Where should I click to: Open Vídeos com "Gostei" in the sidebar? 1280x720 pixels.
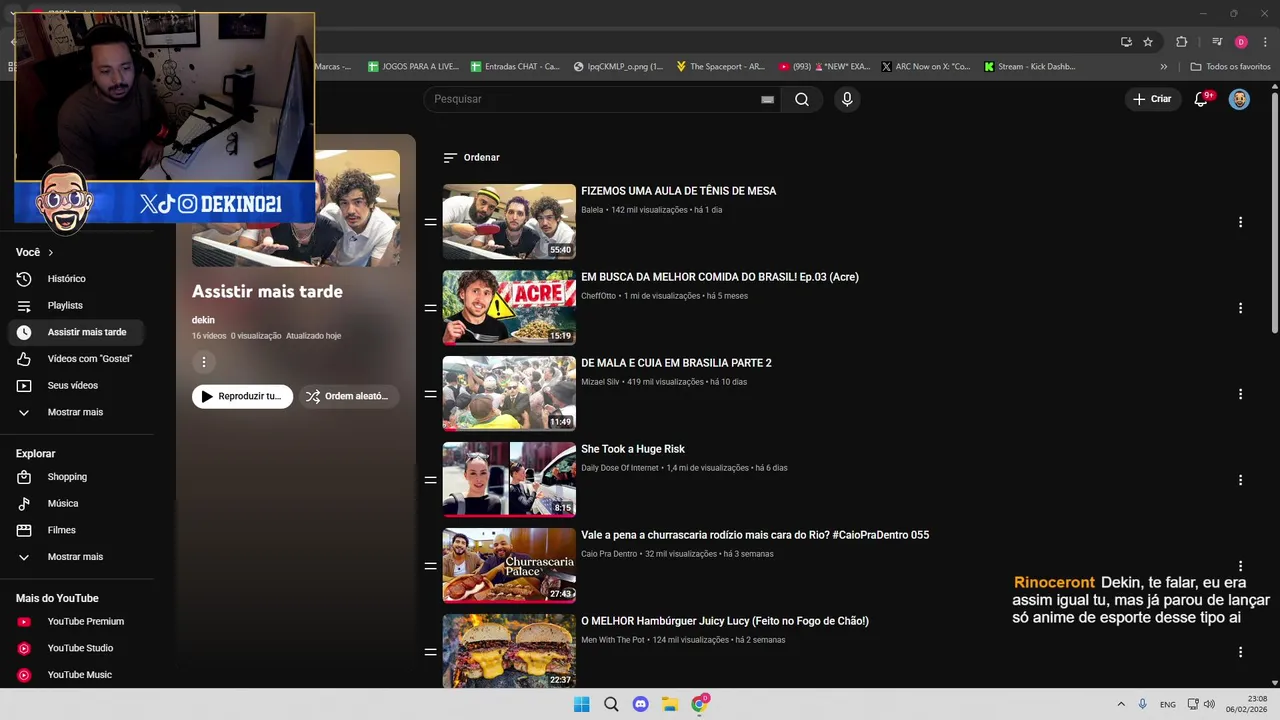pyautogui.click(x=76, y=358)
